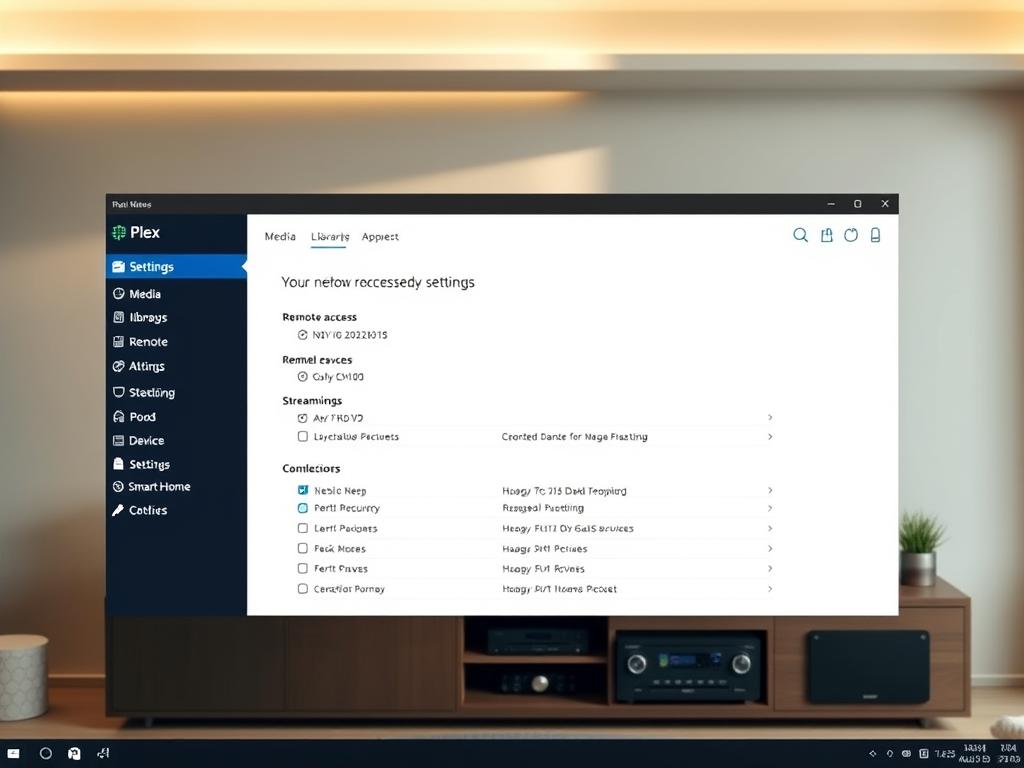Click the mobile device icon in header
Screen dimensions: 1024x768
pyautogui.click(x=876, y=235)
